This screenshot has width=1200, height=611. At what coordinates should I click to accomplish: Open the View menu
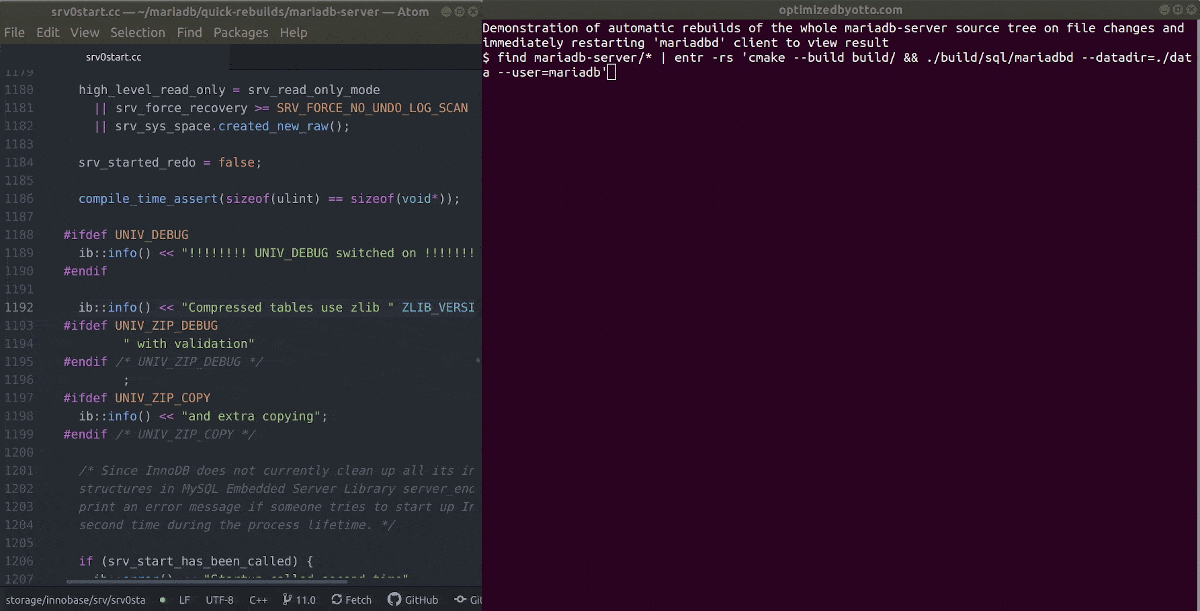pos(83,32)
